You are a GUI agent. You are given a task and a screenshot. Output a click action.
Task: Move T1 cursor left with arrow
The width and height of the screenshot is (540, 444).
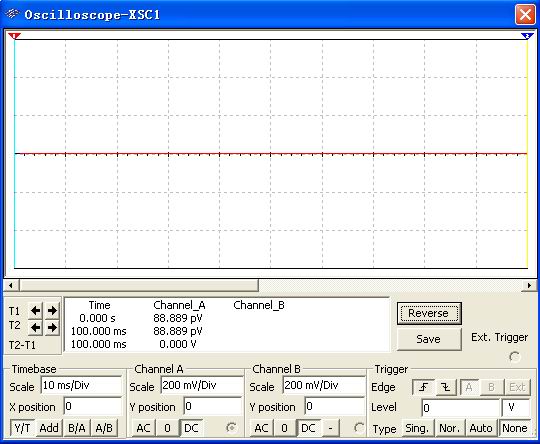(x=35, y=311)
